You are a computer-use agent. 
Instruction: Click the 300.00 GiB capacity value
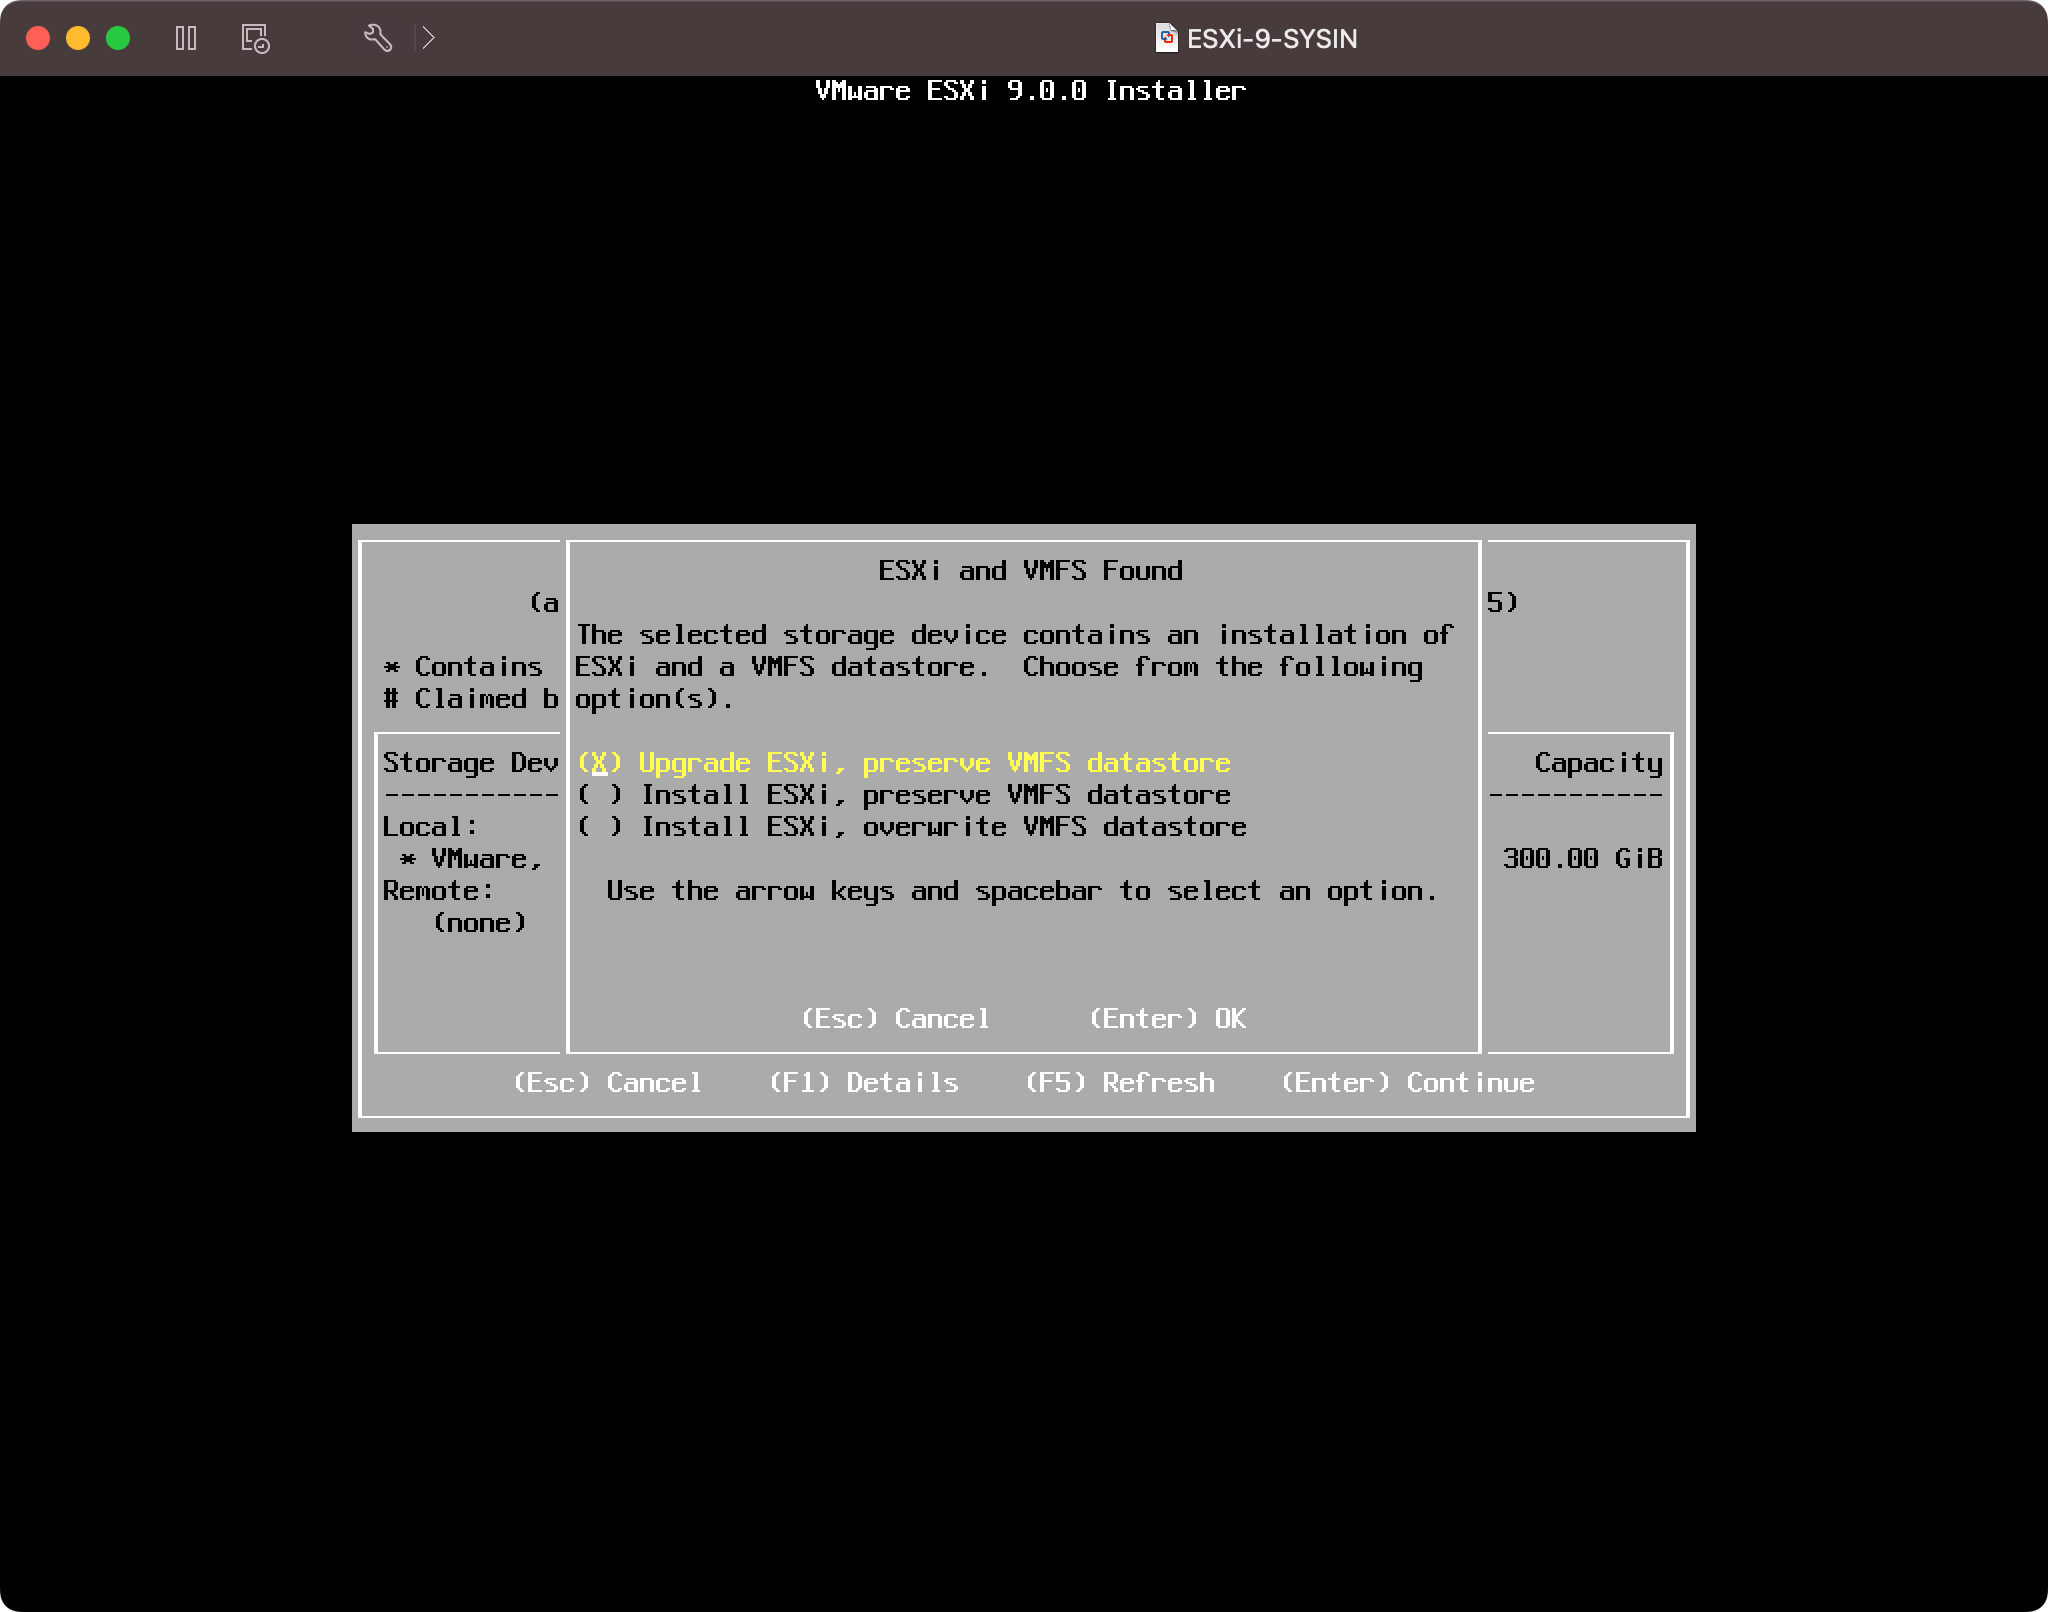tap(1582, 859)
